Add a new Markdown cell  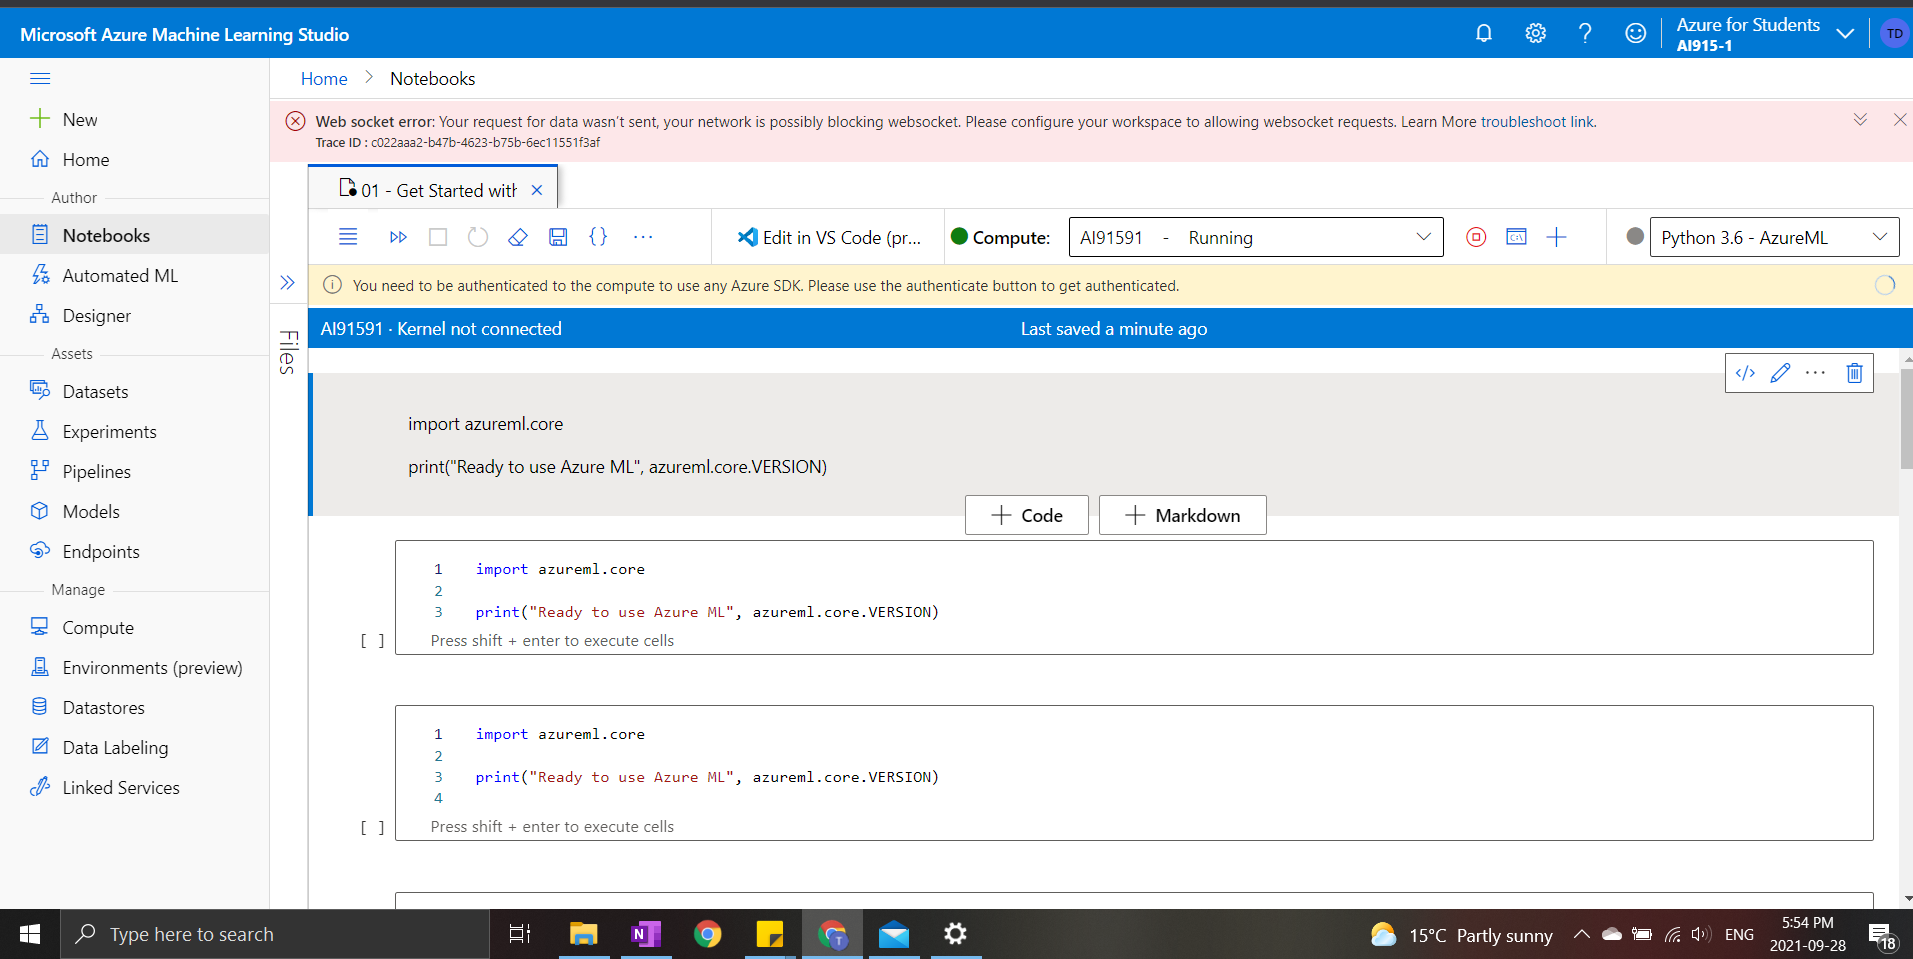pos(1182,514)
